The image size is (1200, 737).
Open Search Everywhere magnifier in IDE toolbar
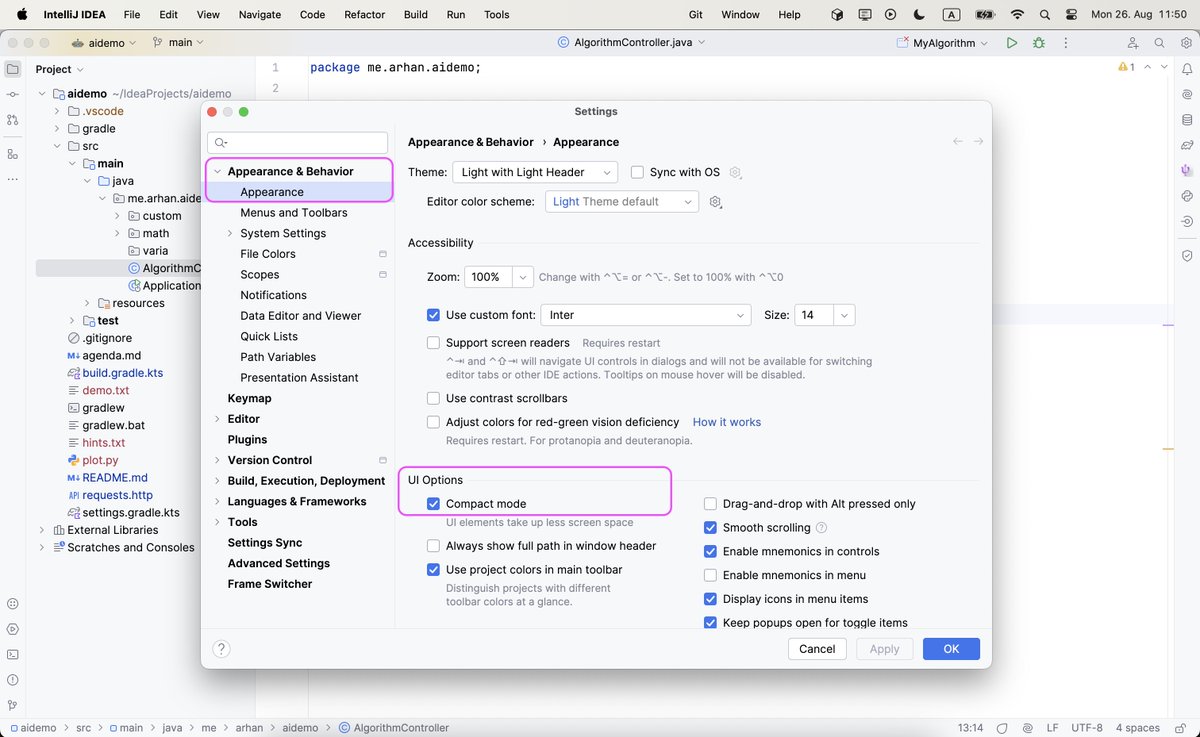(x=1159, y=43)
